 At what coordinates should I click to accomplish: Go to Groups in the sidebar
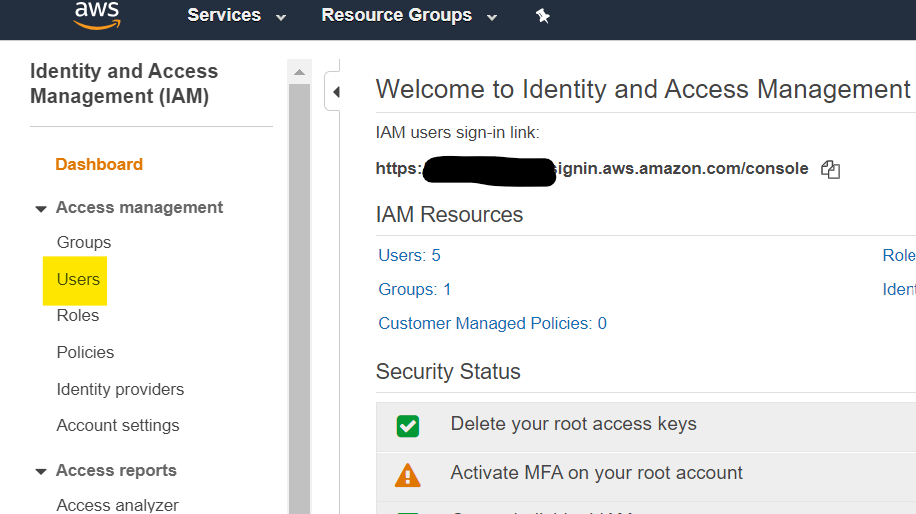click(x=84, y=242)
